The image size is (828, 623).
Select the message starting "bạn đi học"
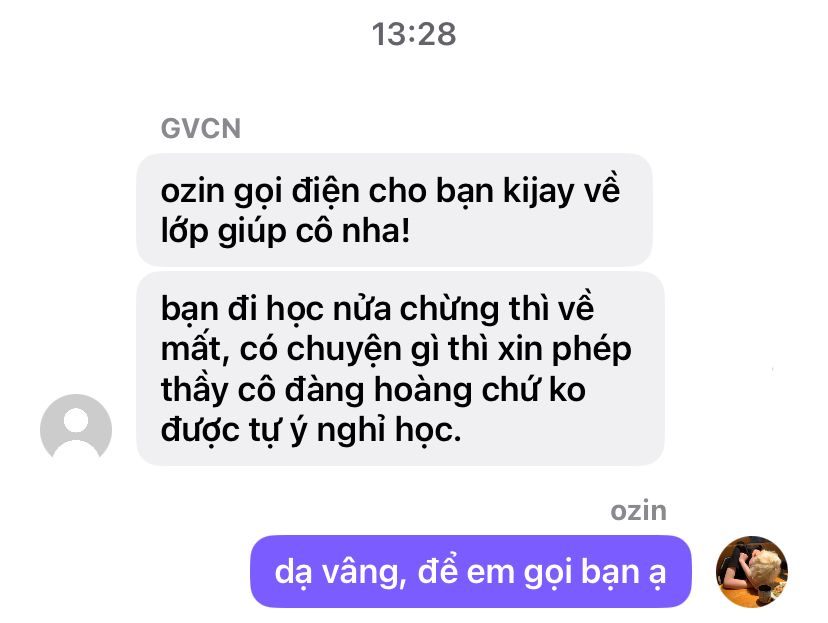(400, 369)
